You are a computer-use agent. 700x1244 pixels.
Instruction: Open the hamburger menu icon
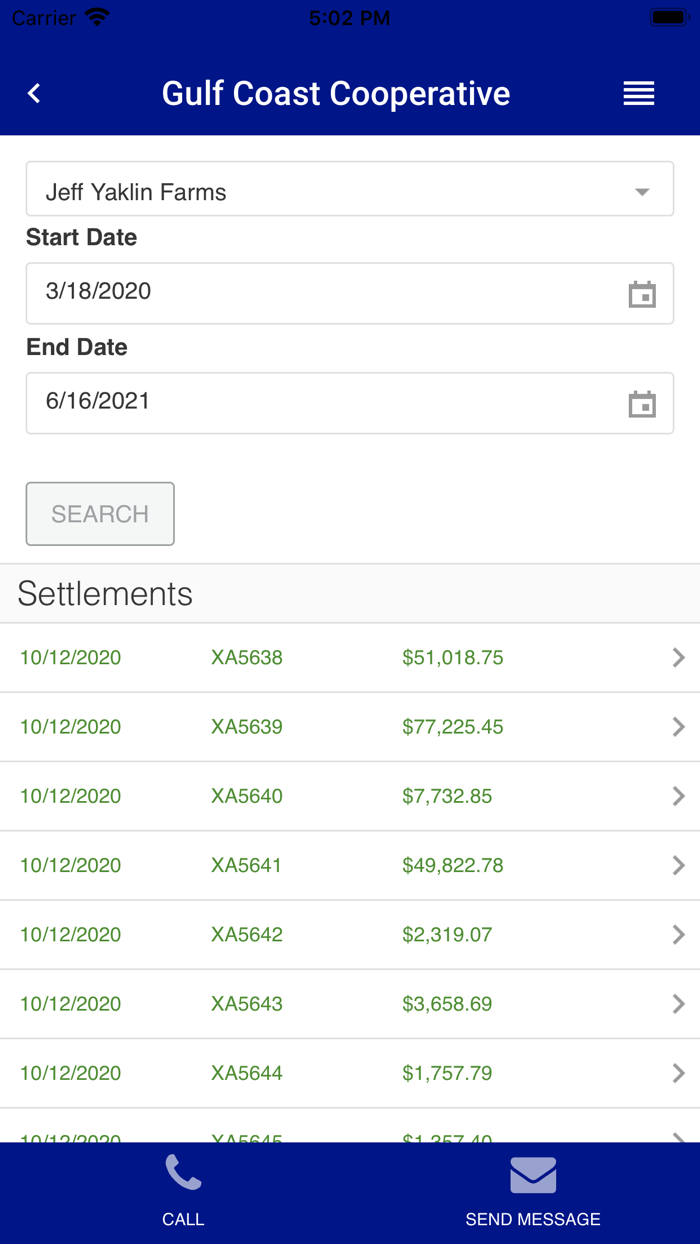639,93
